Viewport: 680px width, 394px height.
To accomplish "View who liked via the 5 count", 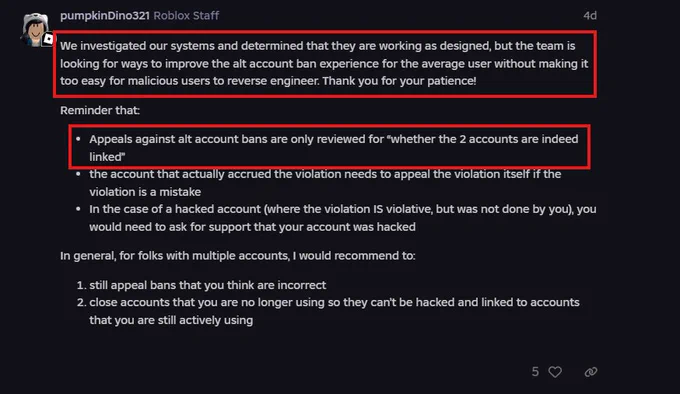I will [535, 372].
